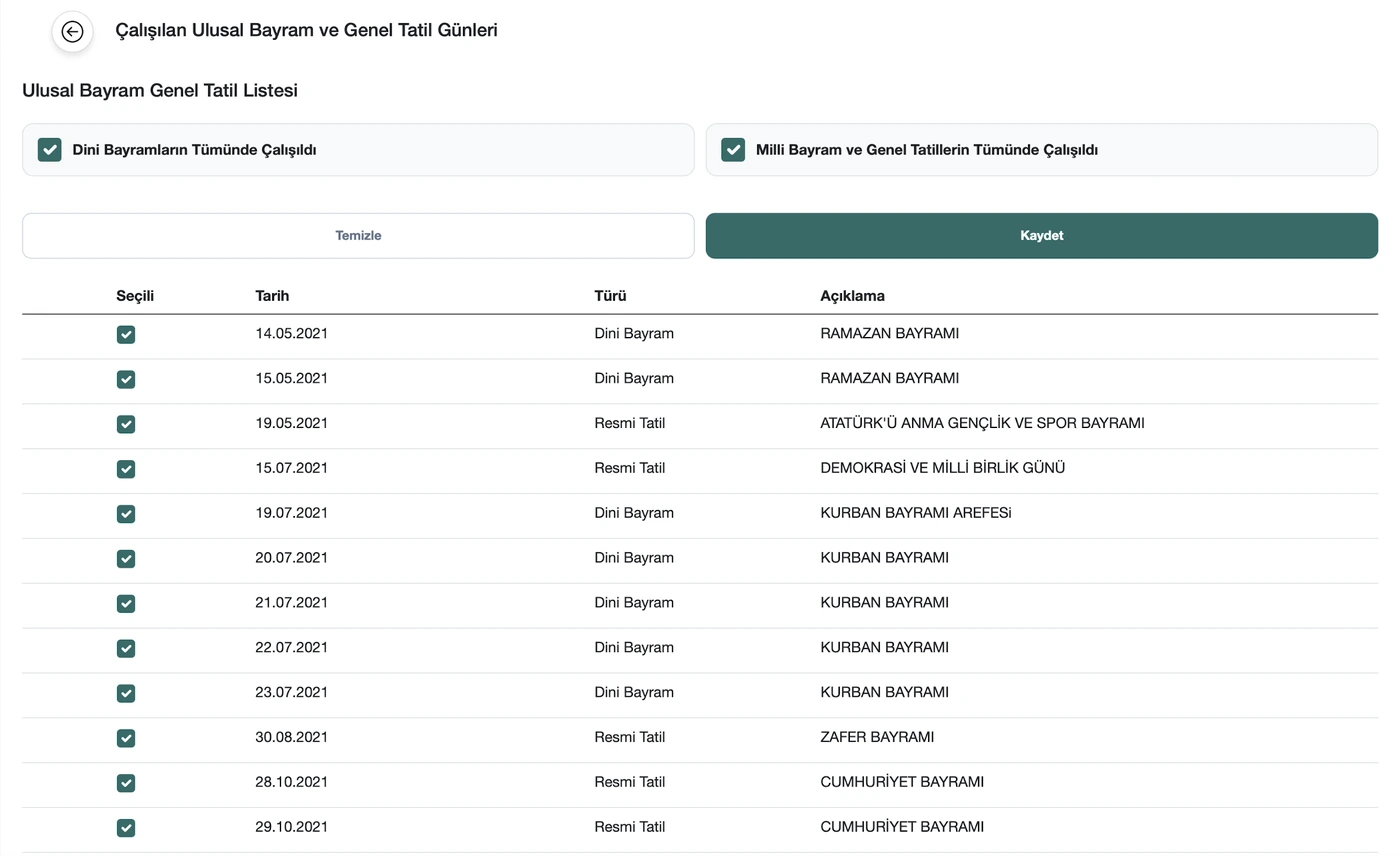Click Resmi Tatil in the 19.05.2021 row
1400x856 pixels.
click(630, 423)
